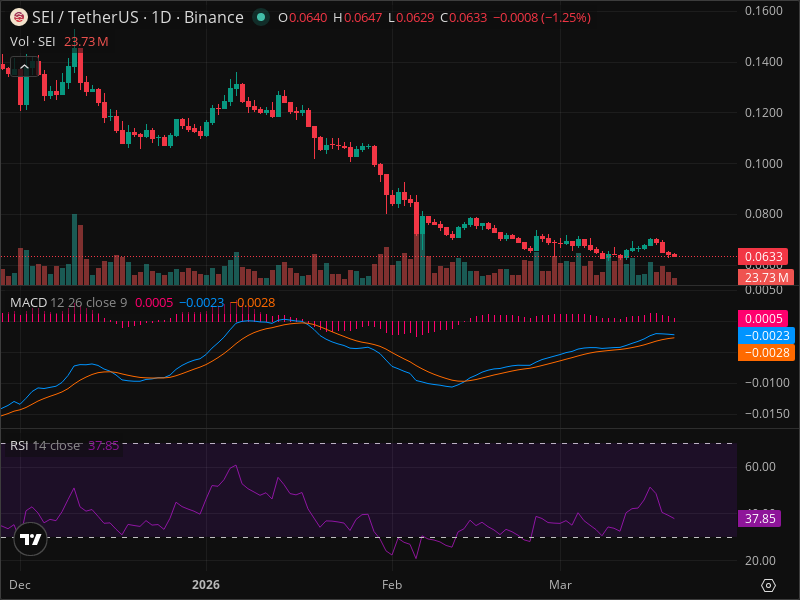The image size is (800, 600).
Task: Click the close value C0.0633 in header
Action: click(x=463, y=18)
